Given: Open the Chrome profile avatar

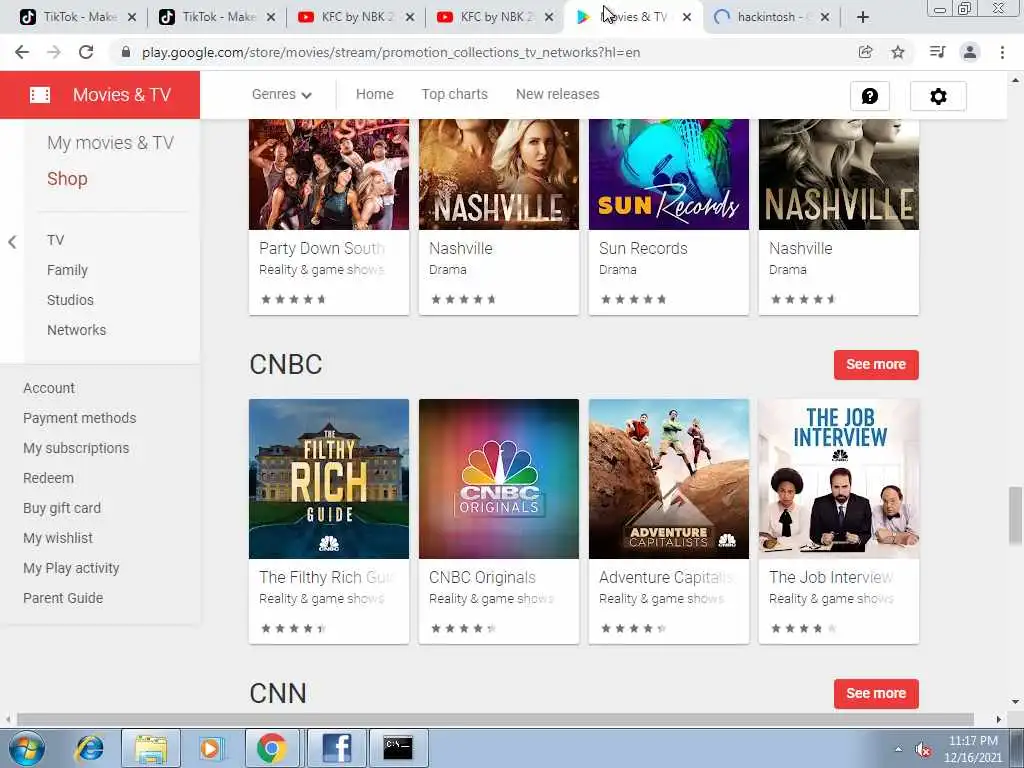Looking at the screenshot, I should click(x=970, y=52).
